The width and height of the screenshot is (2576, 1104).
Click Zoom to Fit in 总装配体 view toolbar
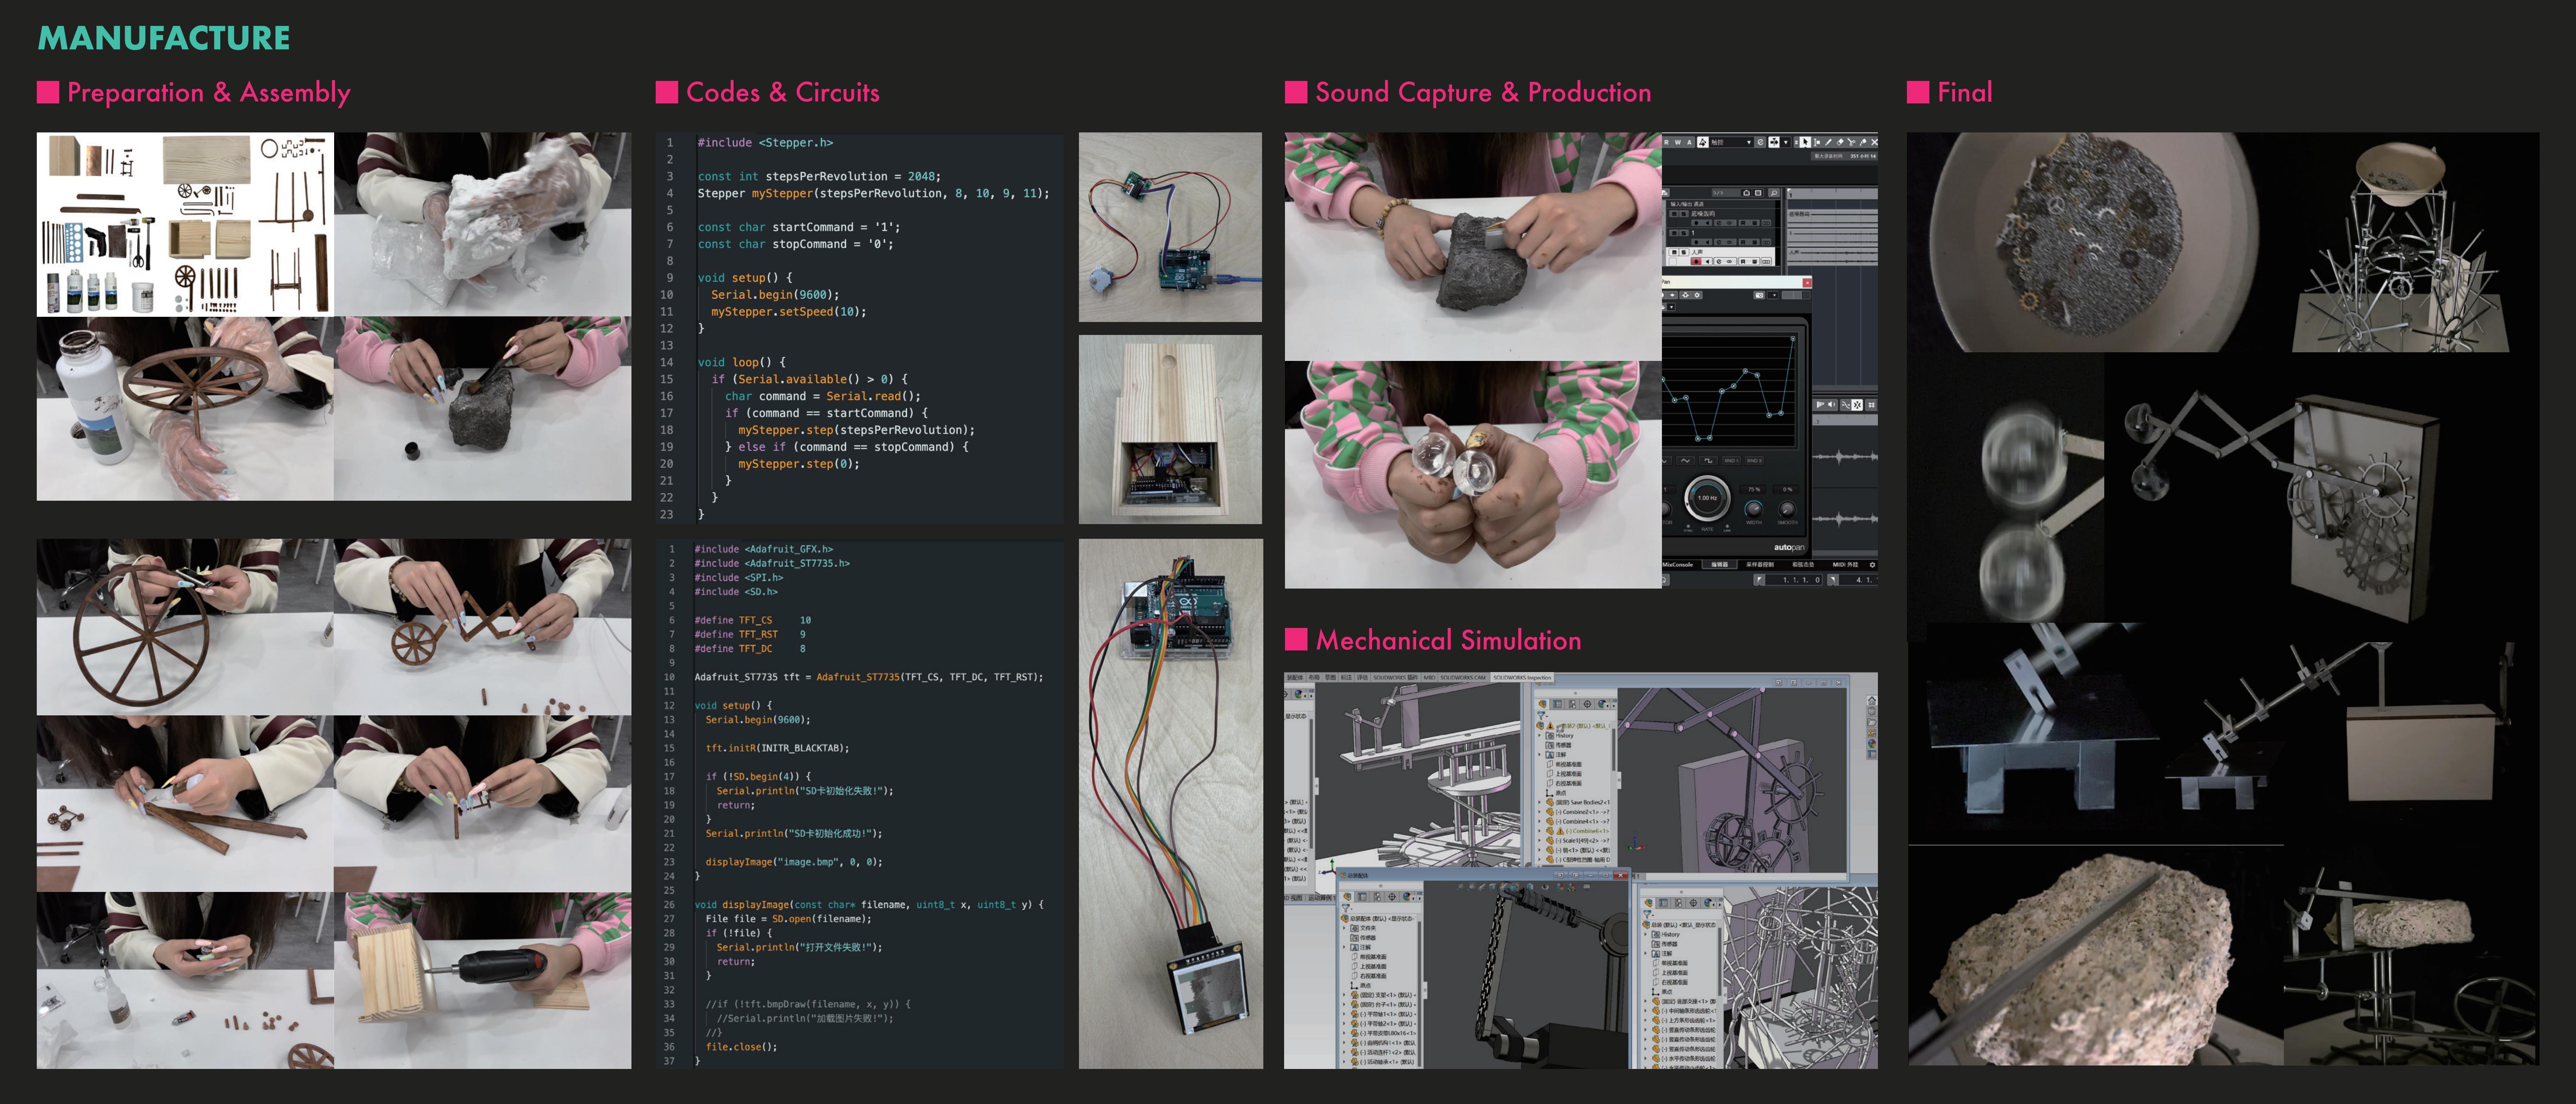click(x=1460, y=887)
